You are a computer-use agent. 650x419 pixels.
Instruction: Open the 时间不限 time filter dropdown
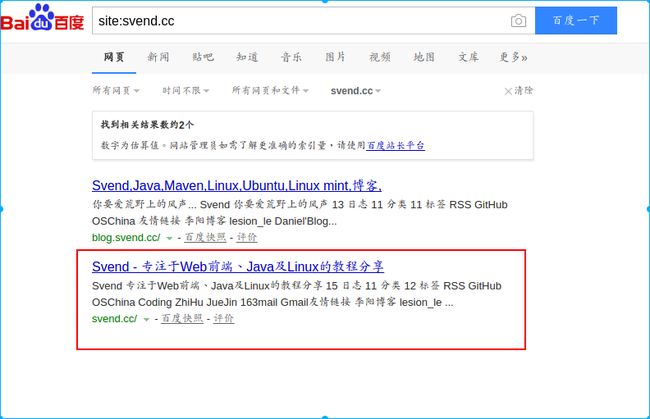186,90
